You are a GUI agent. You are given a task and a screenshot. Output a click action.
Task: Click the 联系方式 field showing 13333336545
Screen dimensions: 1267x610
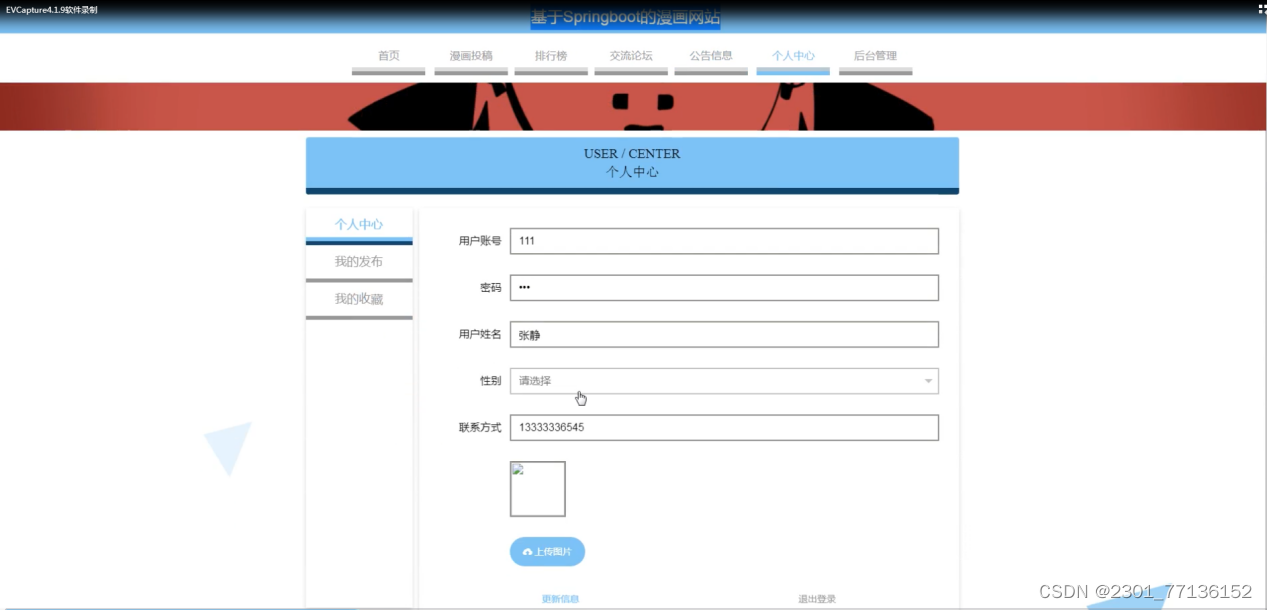click(x=722, y=427)
